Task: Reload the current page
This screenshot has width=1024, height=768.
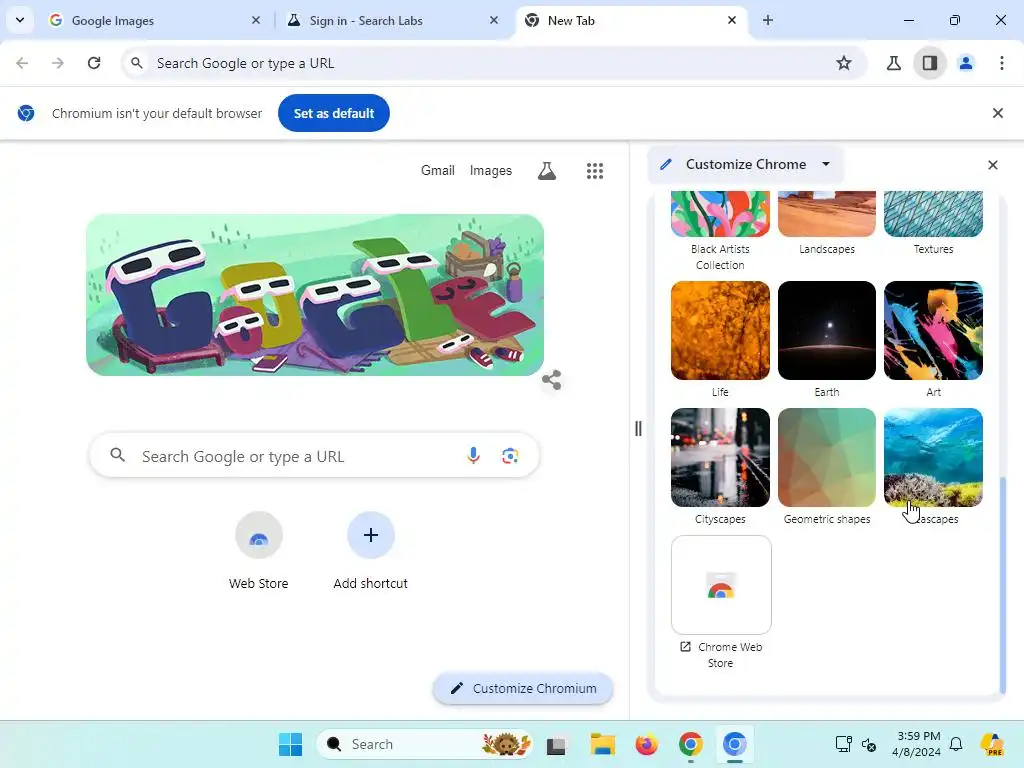Action: pos(94,63)
